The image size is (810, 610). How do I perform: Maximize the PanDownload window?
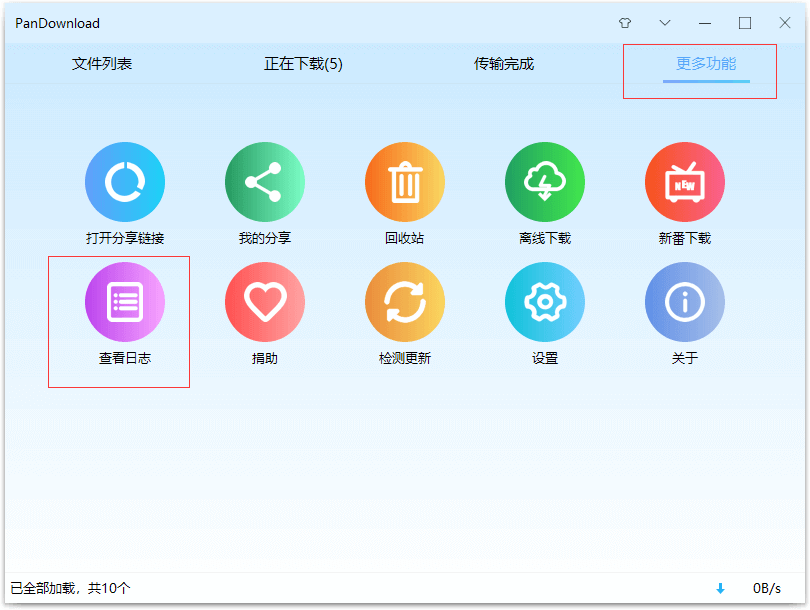[745, 23]
